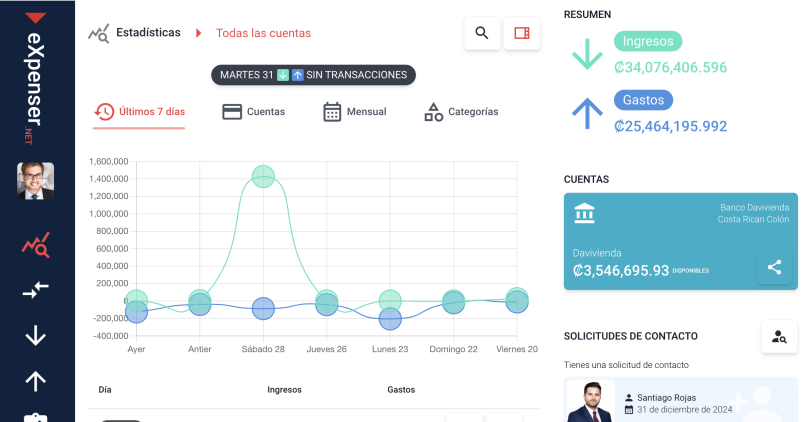Click the search contacts icon button
Screen dimensions: 804x422
tap(778, 337)
